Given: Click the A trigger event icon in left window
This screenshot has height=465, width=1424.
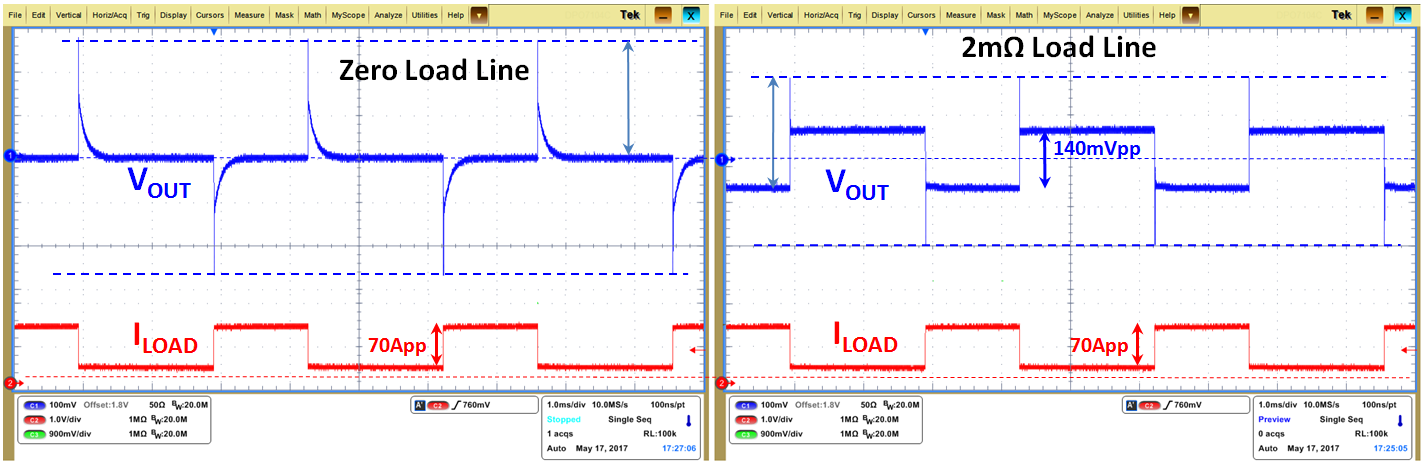Looking at the screenshot, I should [x=418, y=406].
